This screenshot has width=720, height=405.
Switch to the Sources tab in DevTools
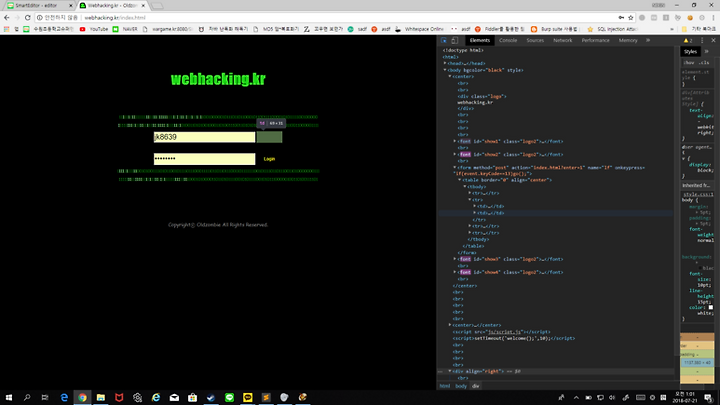535,40
